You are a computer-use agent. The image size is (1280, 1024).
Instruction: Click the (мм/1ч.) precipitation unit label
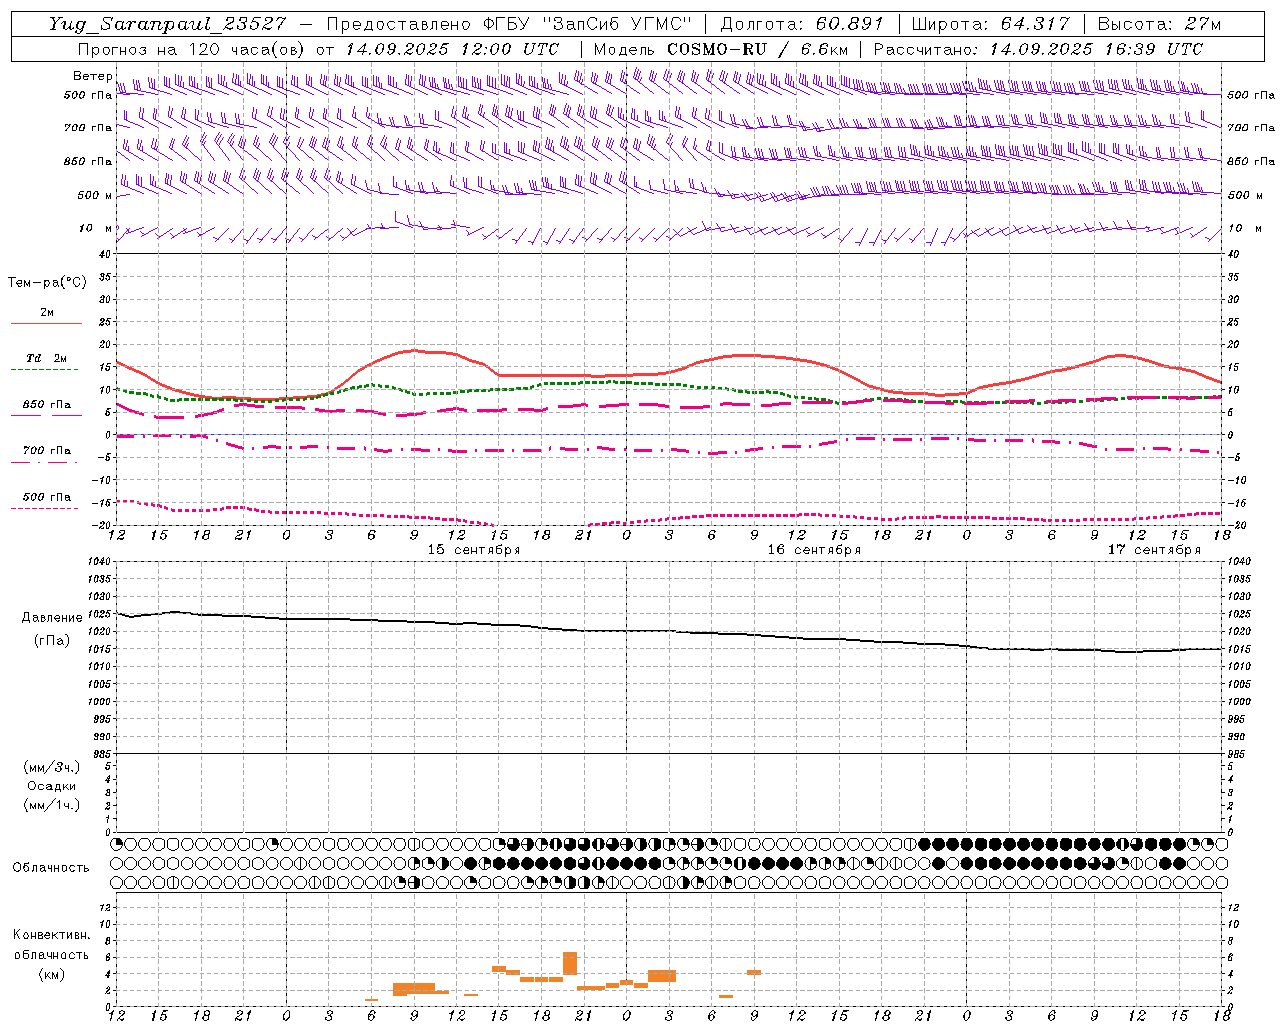[x=52, y=805]
